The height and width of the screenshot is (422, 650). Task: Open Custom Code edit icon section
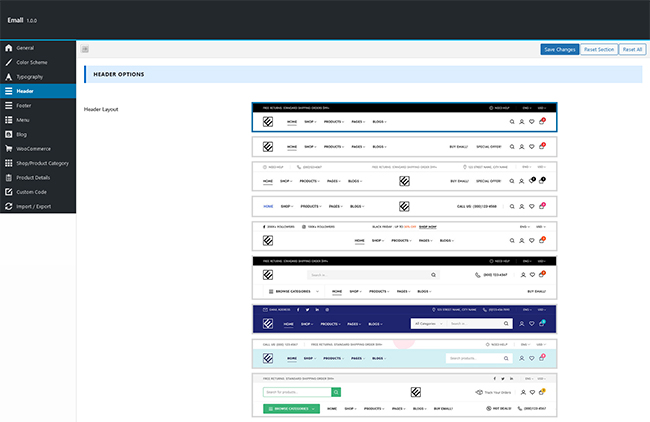(9, 192)
